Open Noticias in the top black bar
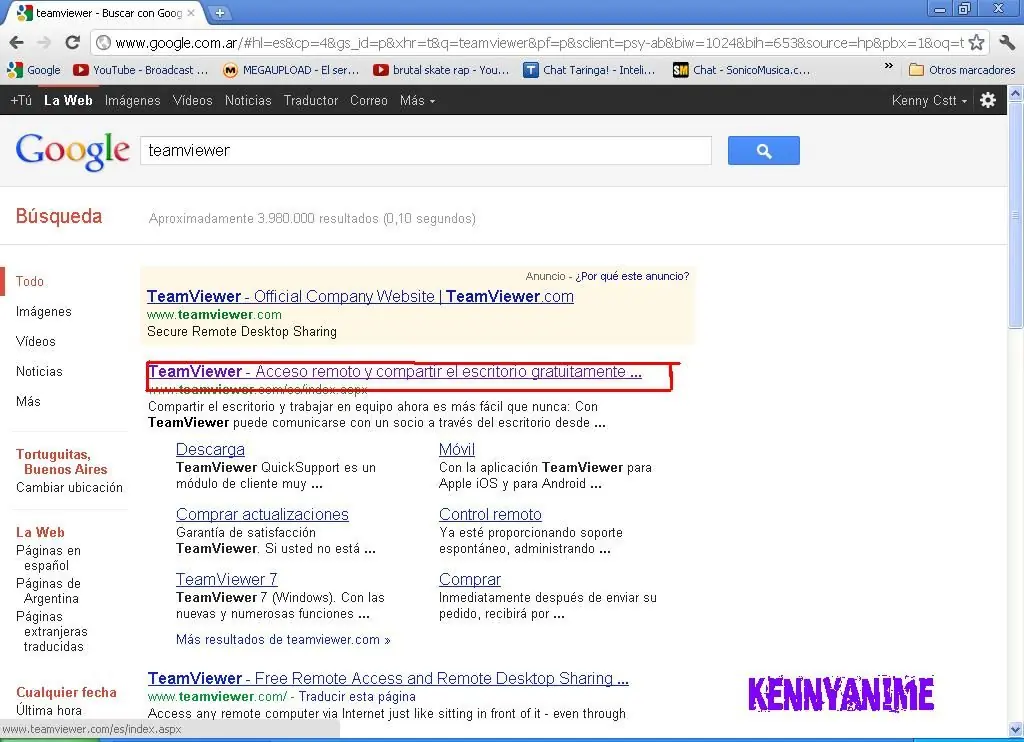This screenshot has height=742, width=1024. pos(248,101)
